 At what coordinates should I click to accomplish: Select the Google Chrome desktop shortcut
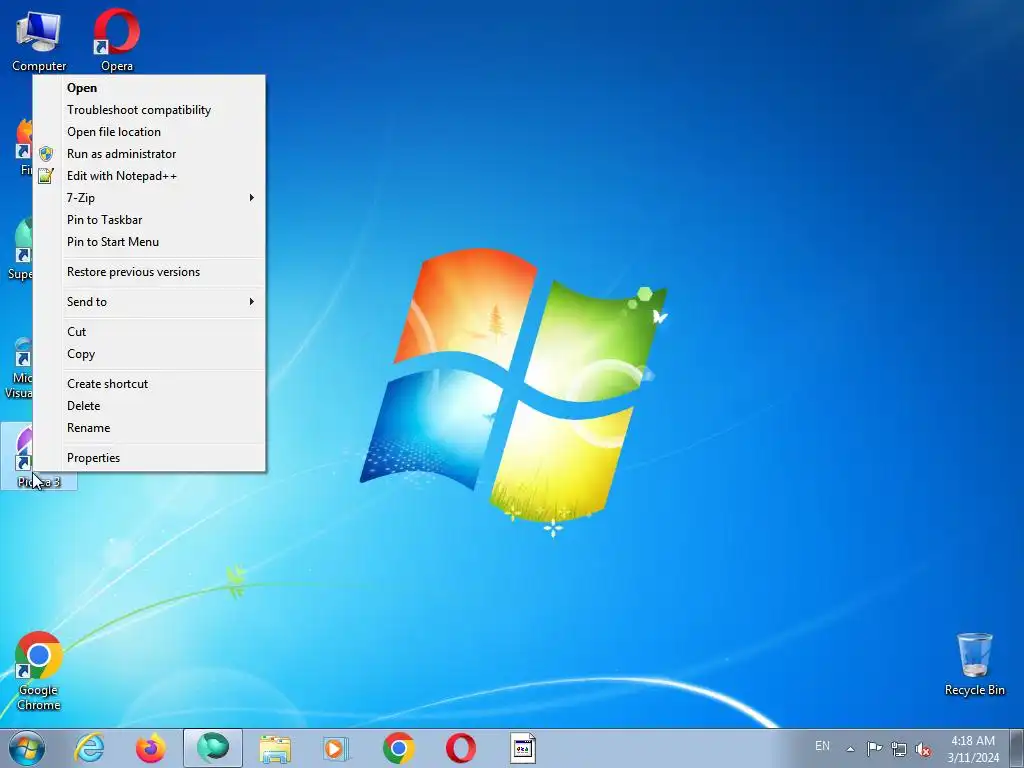[x=39, y=671]
